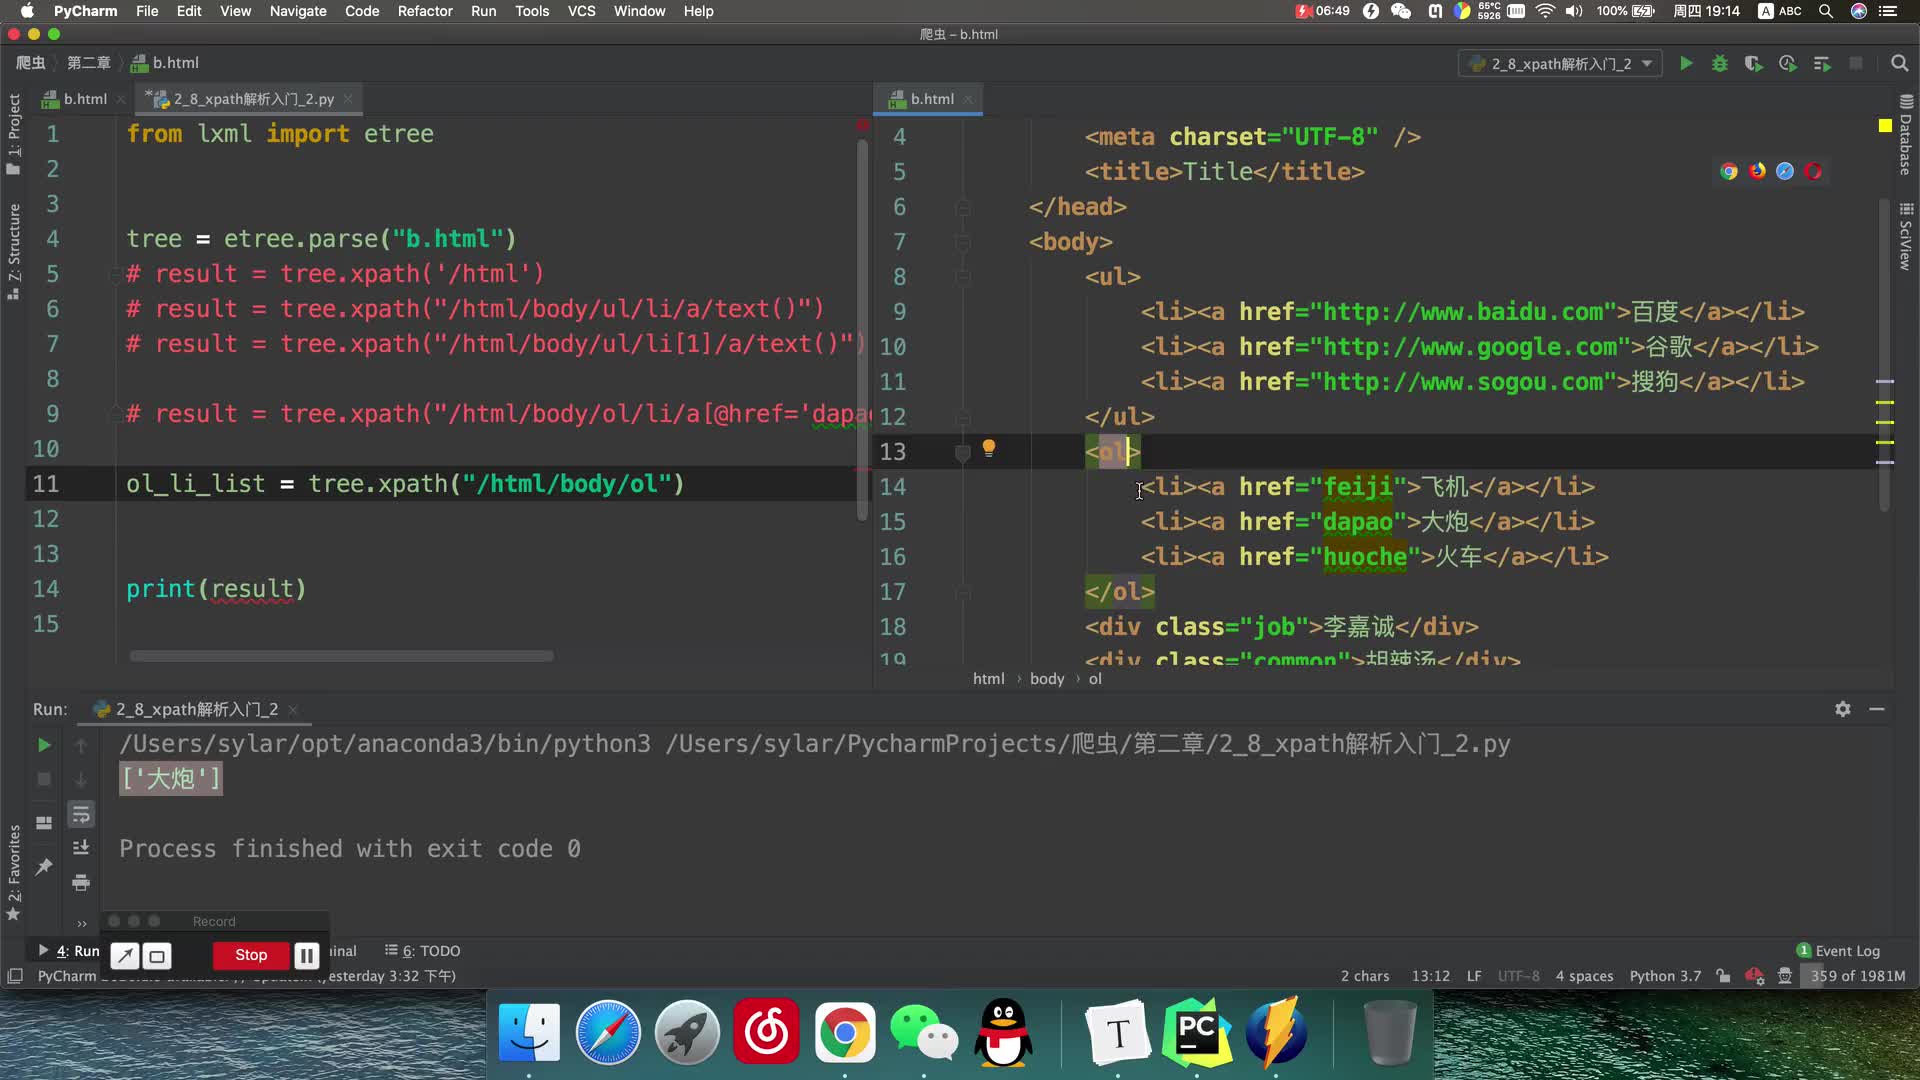The width and height of the screenshot is (1920, 1080).
Task: Click the restore layout icon in the Run panel
Action: 43,823
